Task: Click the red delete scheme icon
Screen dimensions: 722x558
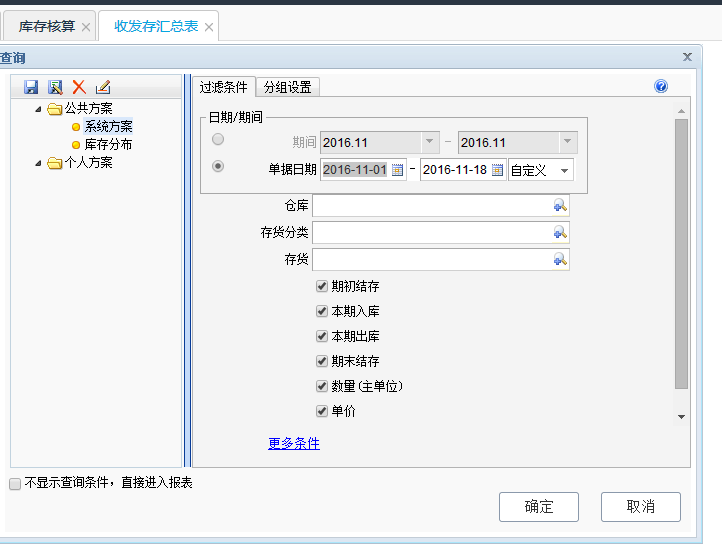Action: click(x=79, y=87)
